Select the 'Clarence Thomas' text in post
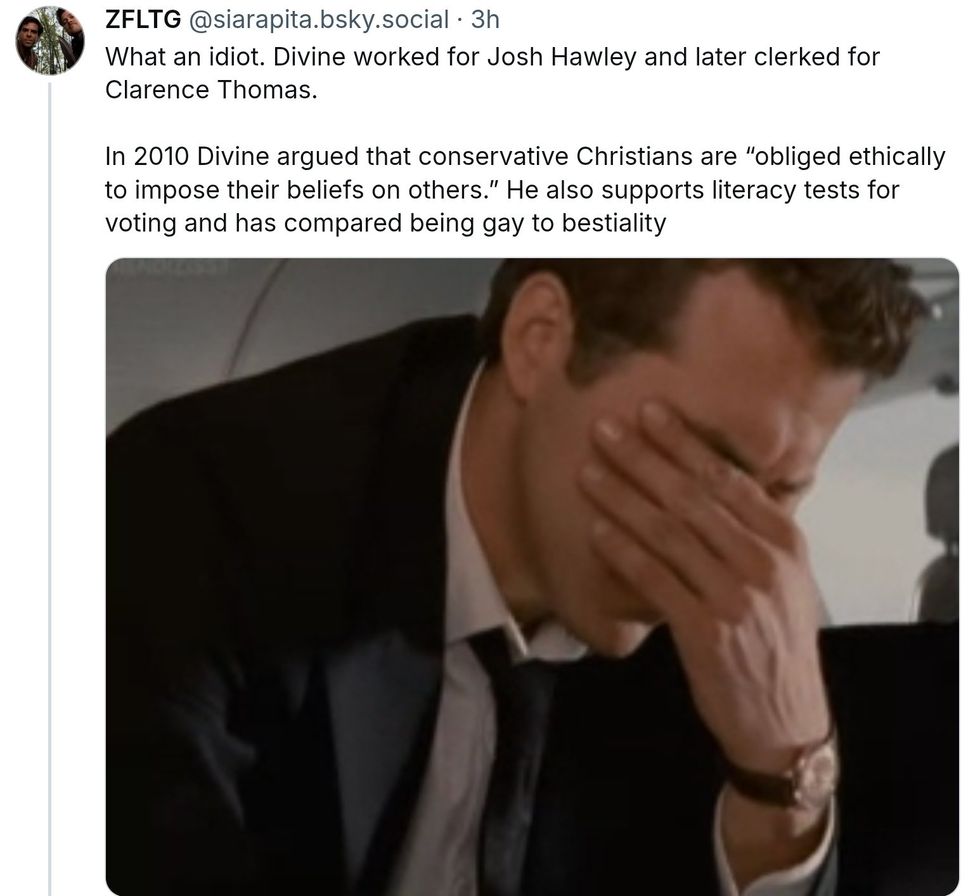 [x=209, y=90]
